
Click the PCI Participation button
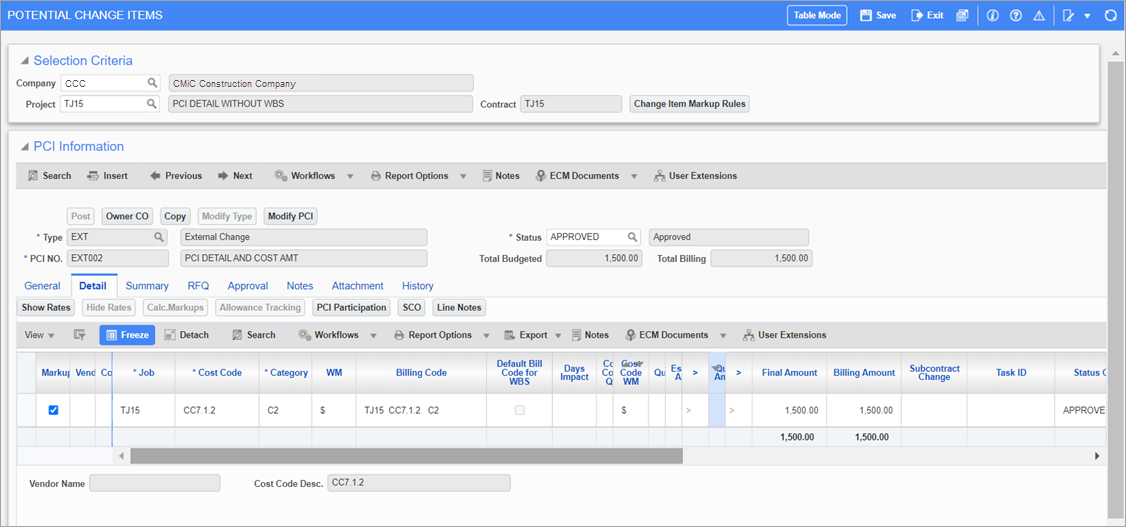click(x=352, y=308)
